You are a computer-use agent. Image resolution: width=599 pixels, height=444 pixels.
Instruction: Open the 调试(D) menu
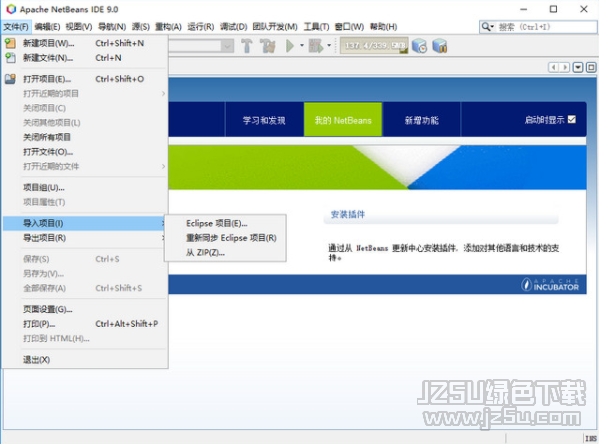(233, 27)
